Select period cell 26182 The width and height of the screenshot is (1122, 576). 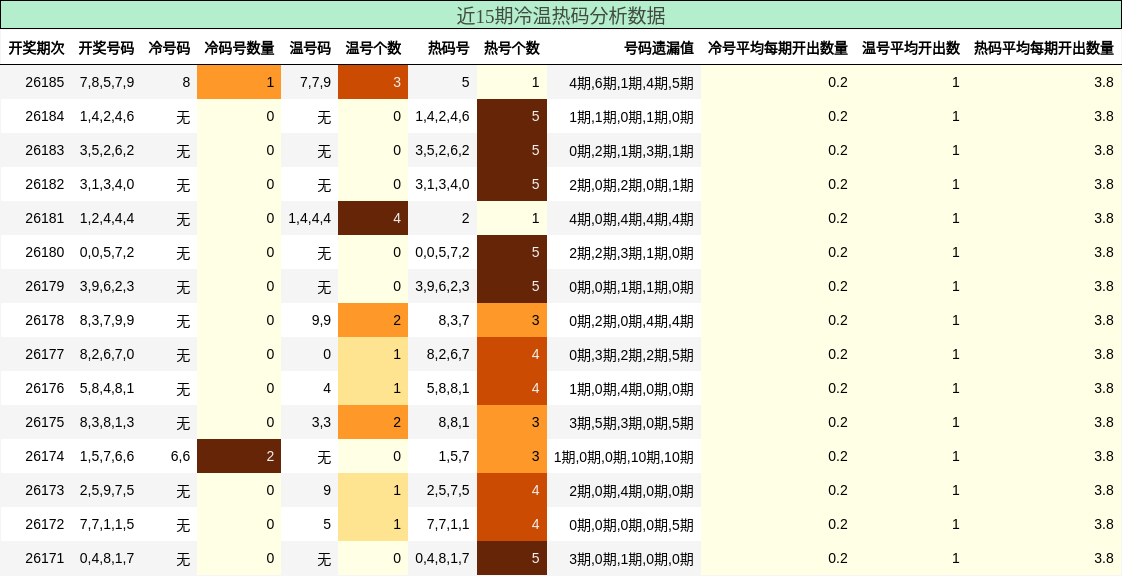44,184
